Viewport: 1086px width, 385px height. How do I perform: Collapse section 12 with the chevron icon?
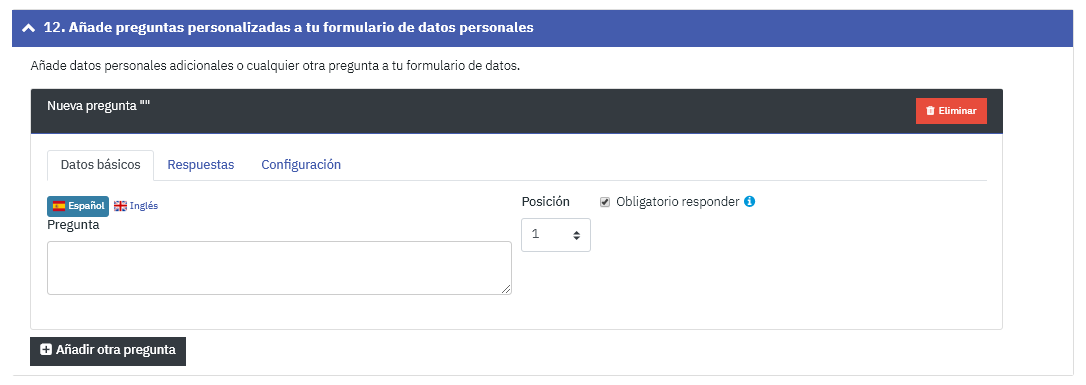pos(28,28)
